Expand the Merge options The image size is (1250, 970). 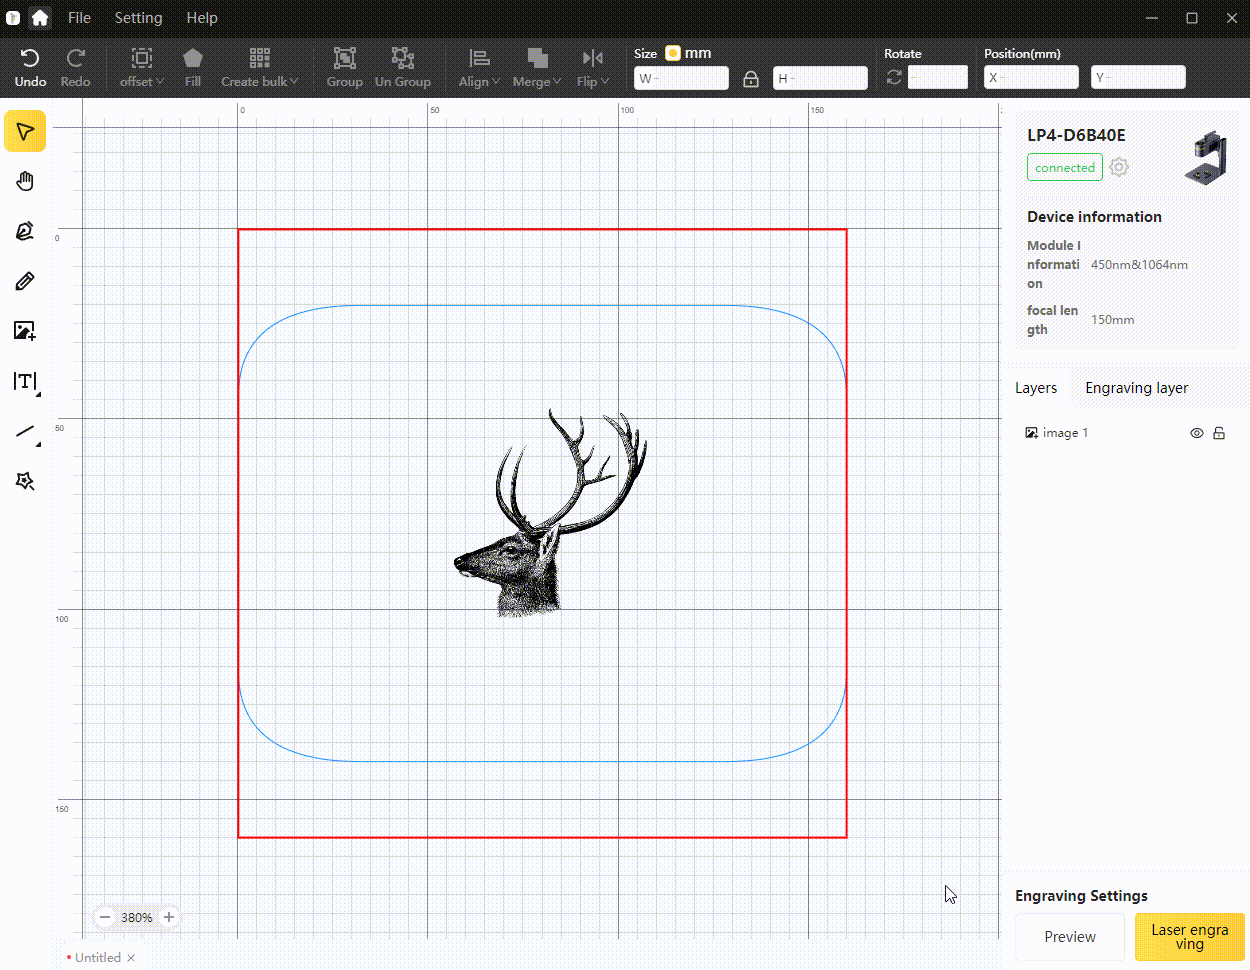click(x=537, y=68)
